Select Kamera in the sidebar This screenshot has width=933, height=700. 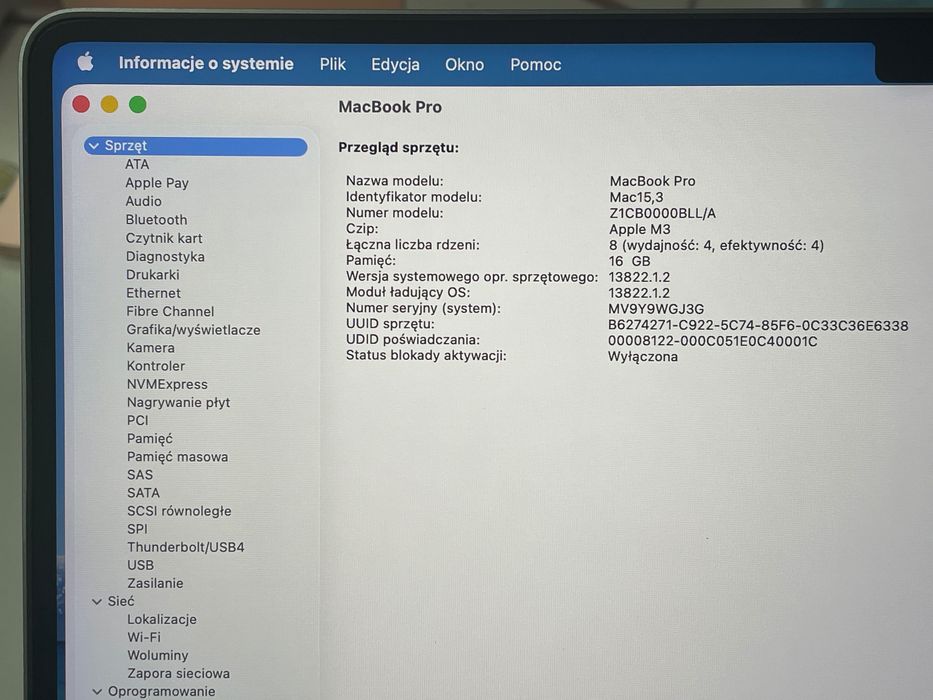(151, 348)
